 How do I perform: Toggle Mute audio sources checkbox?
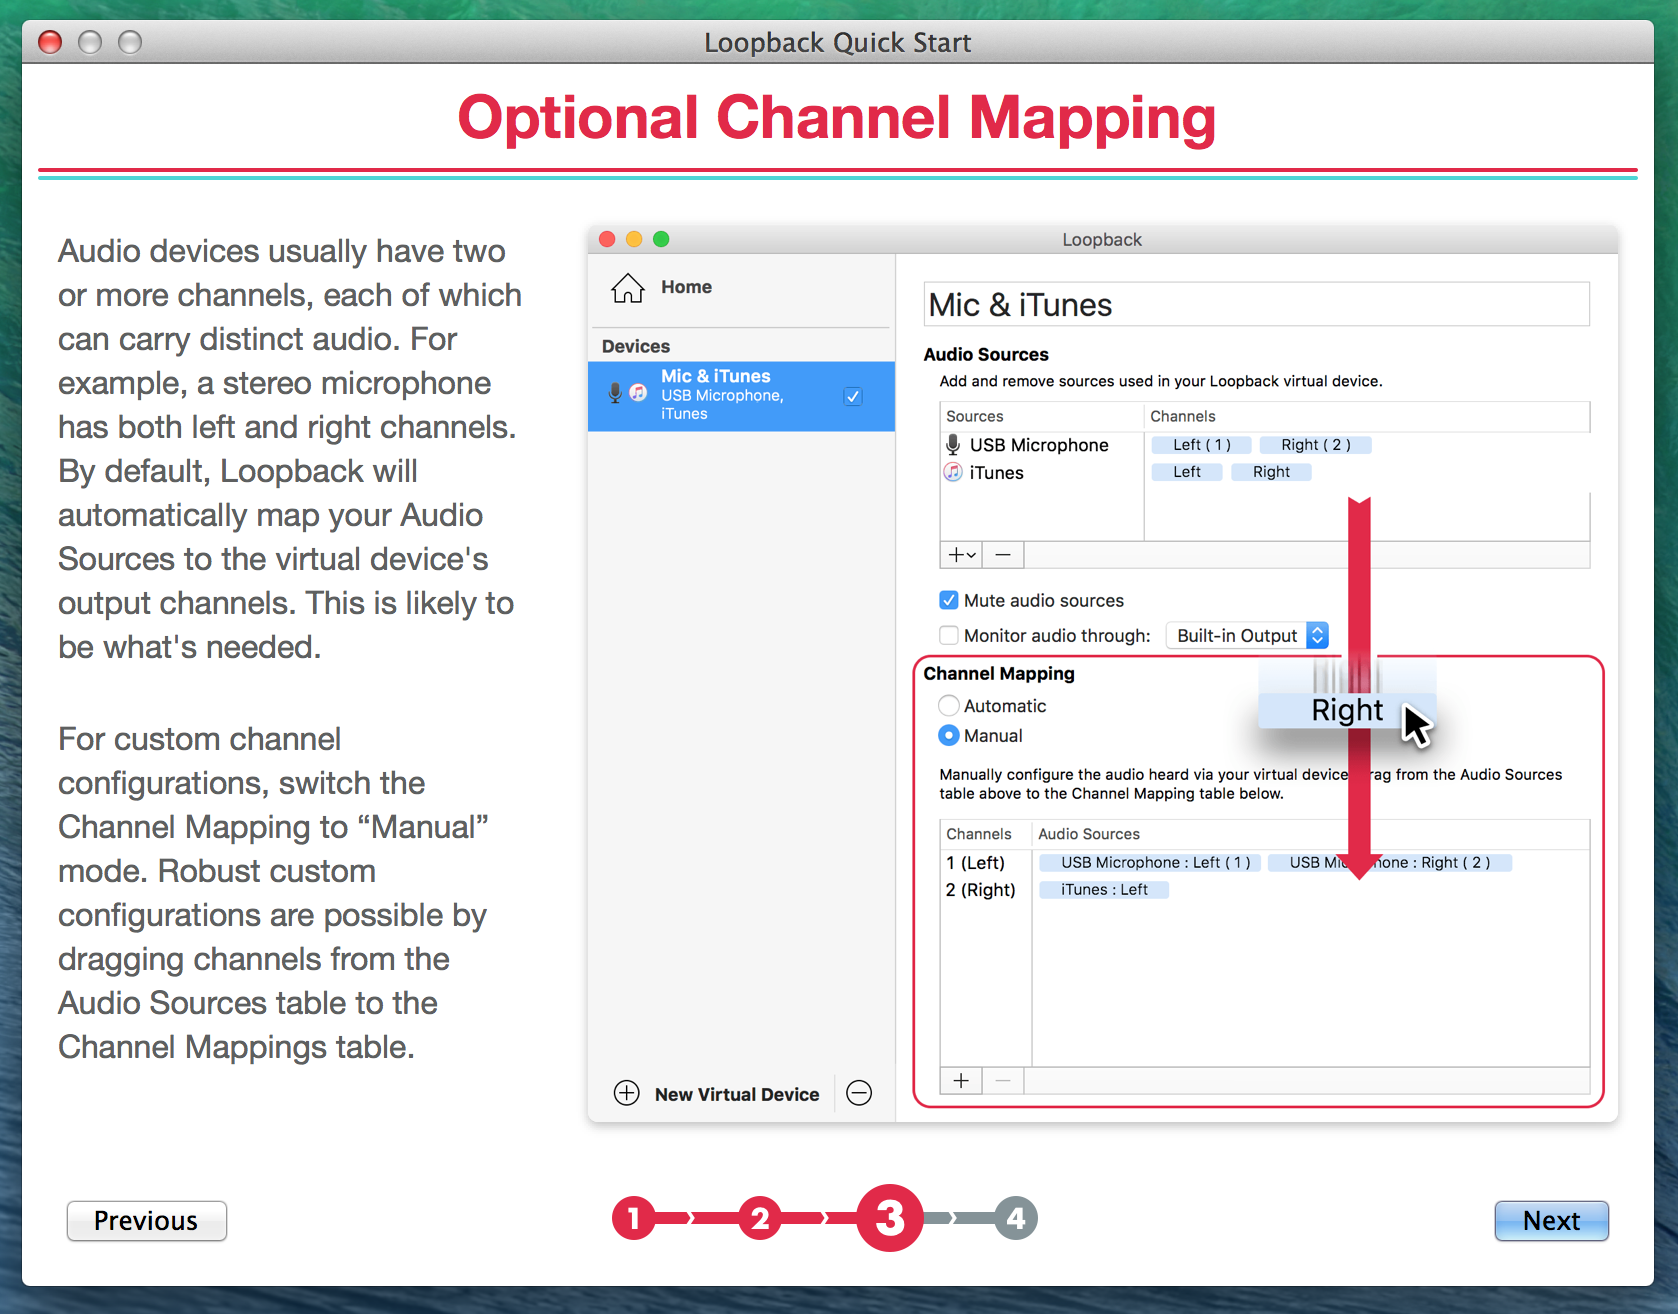(949, 600)
